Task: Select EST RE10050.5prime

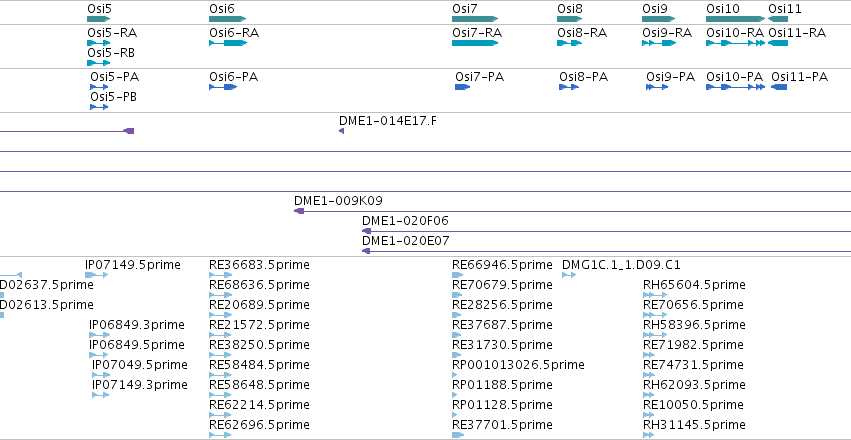Action: tap(650, 415)
